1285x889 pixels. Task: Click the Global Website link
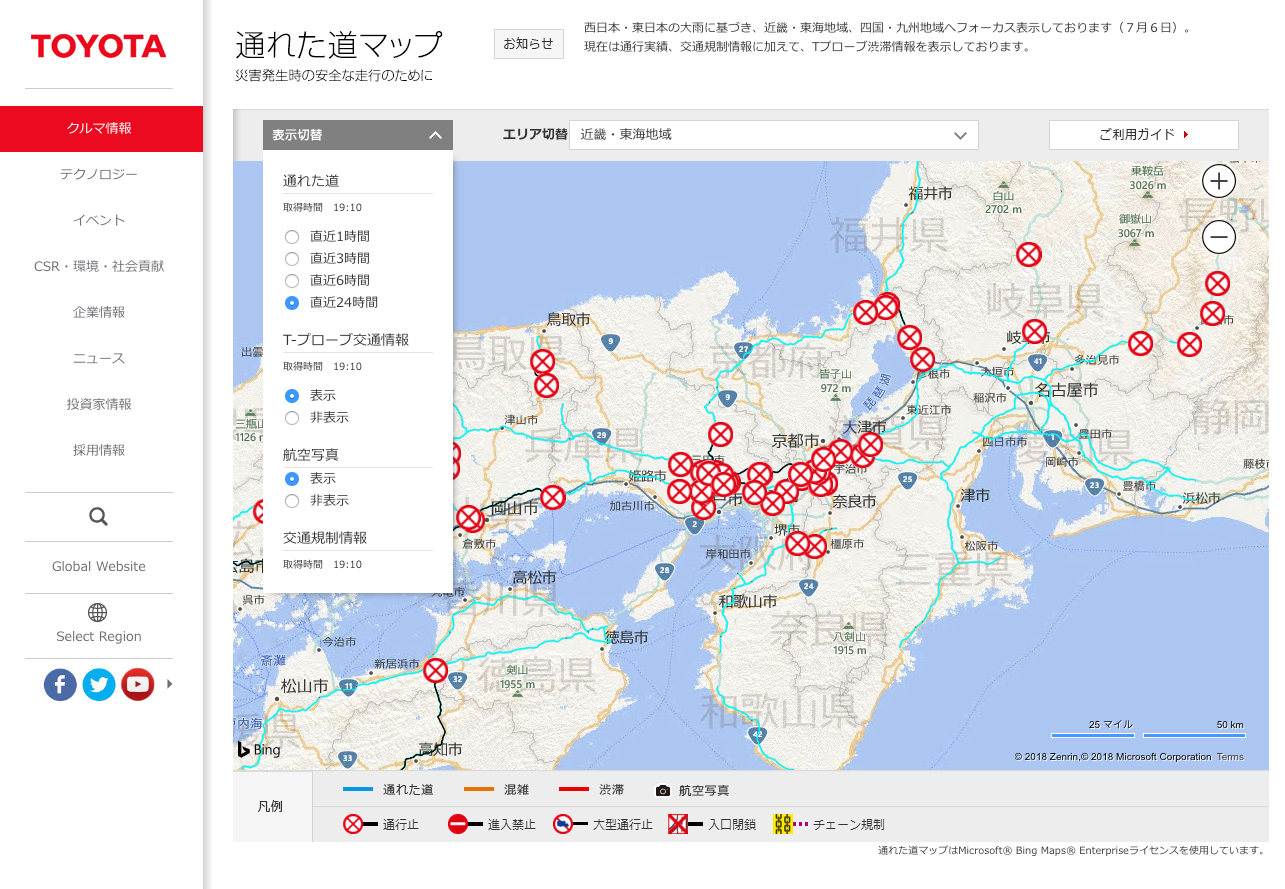click(x=98, y=566)
